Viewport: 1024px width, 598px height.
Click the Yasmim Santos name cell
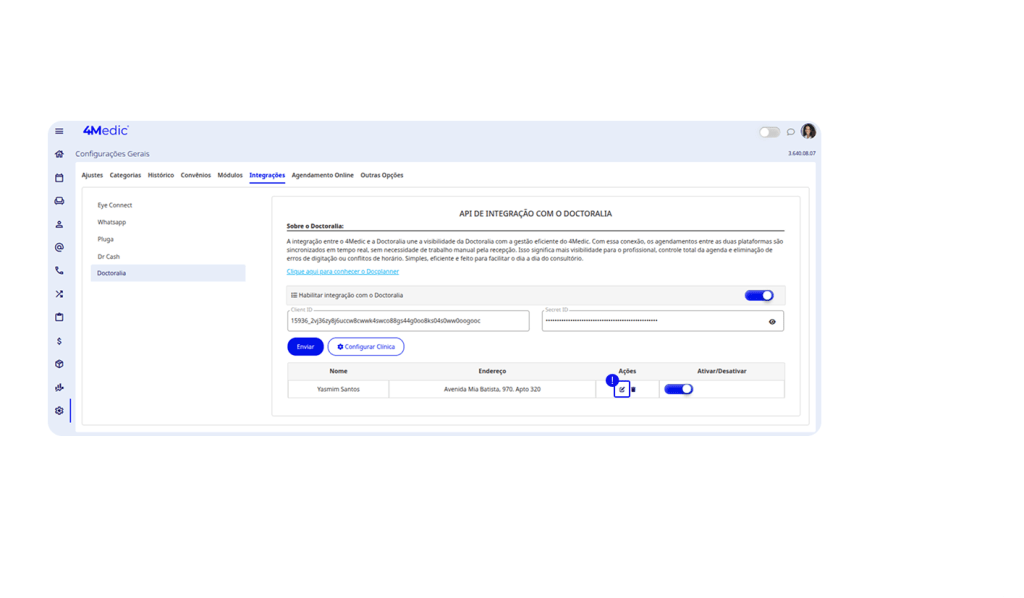tap(338, 389)
